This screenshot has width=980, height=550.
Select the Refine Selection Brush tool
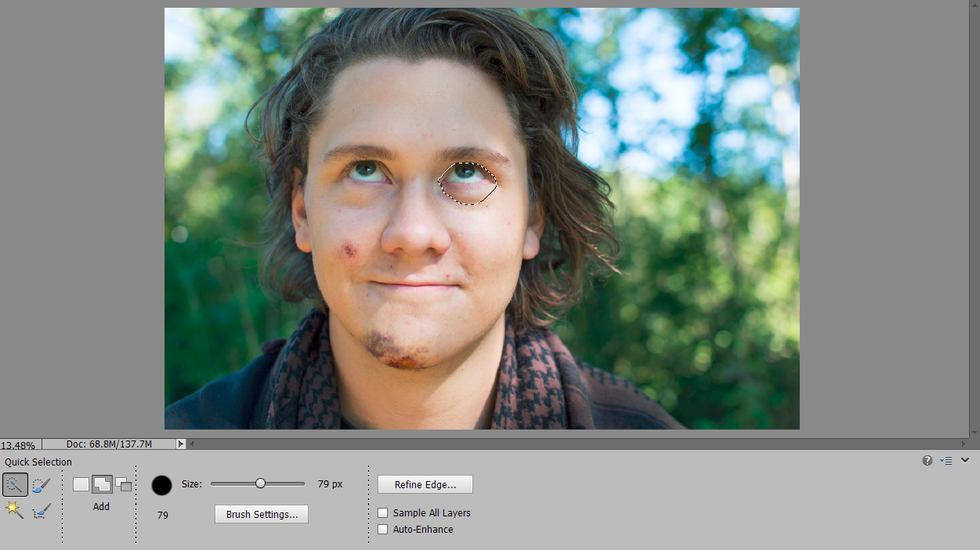(x=41, y=511)
